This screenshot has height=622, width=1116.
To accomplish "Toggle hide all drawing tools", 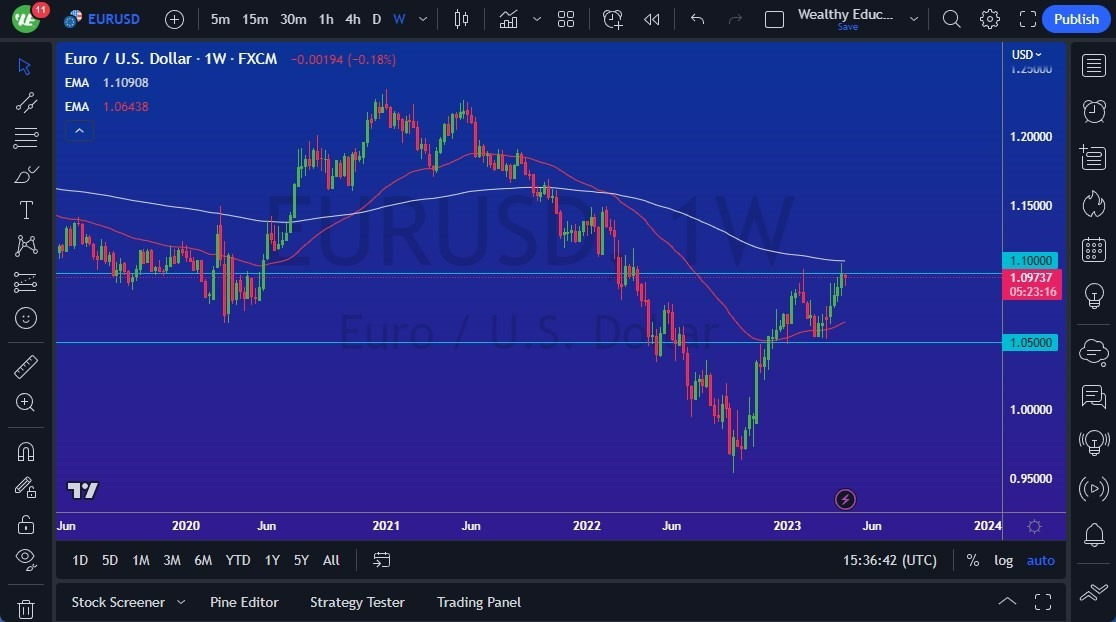I will [25, 559].
